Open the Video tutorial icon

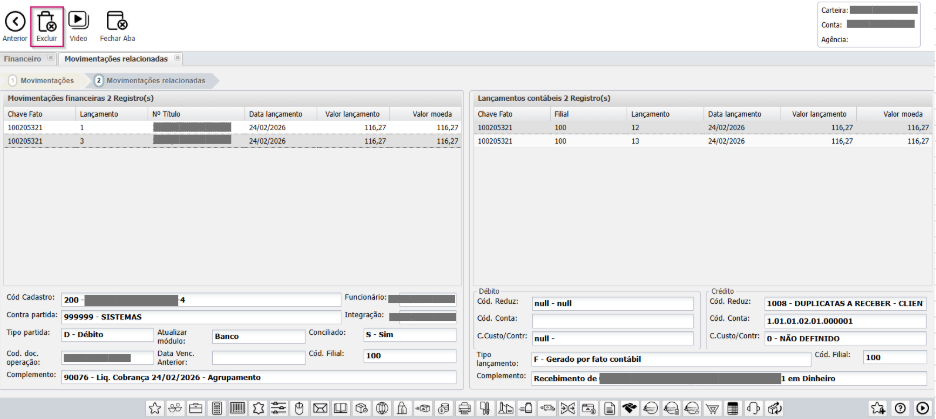78,21
